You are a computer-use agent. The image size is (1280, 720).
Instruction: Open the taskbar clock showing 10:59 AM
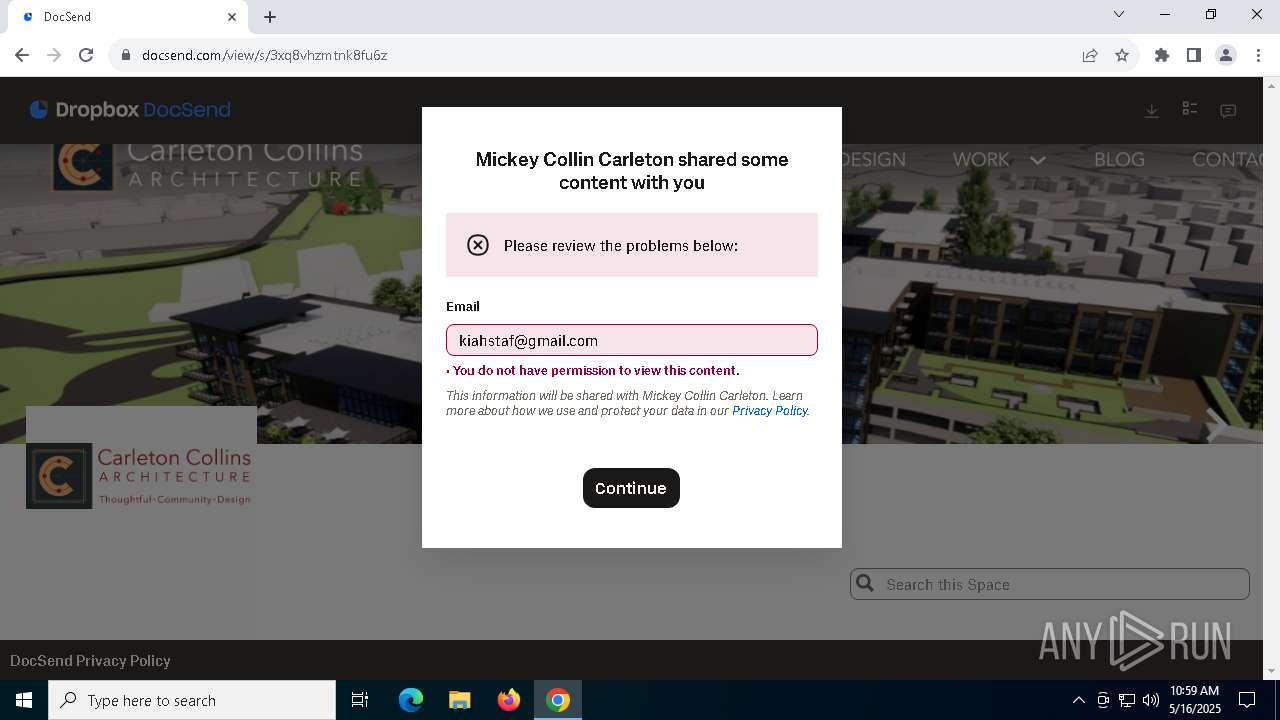(x=1194, y=700)
